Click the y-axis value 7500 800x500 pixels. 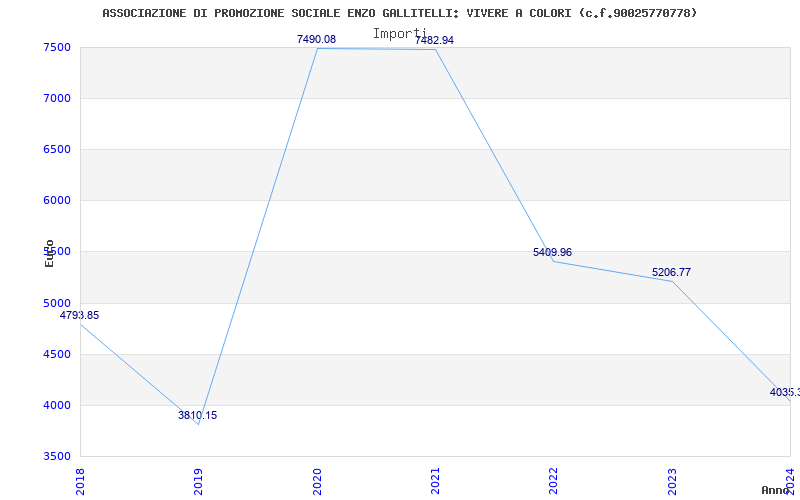57,47
